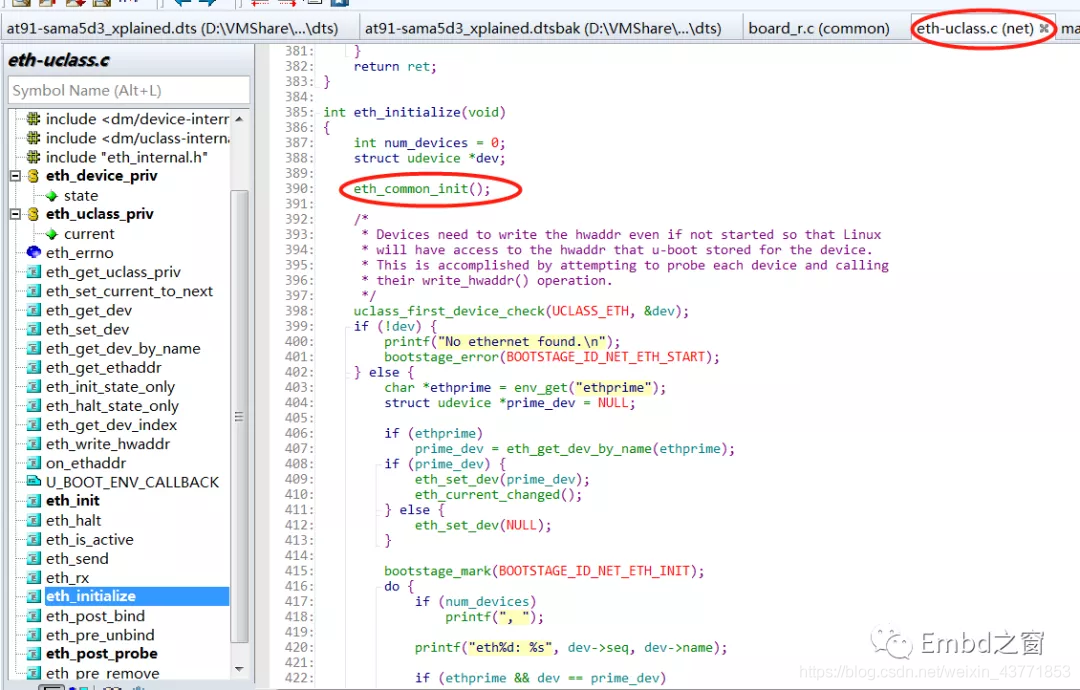Click the function icon beside eth_send

point(33,559)
